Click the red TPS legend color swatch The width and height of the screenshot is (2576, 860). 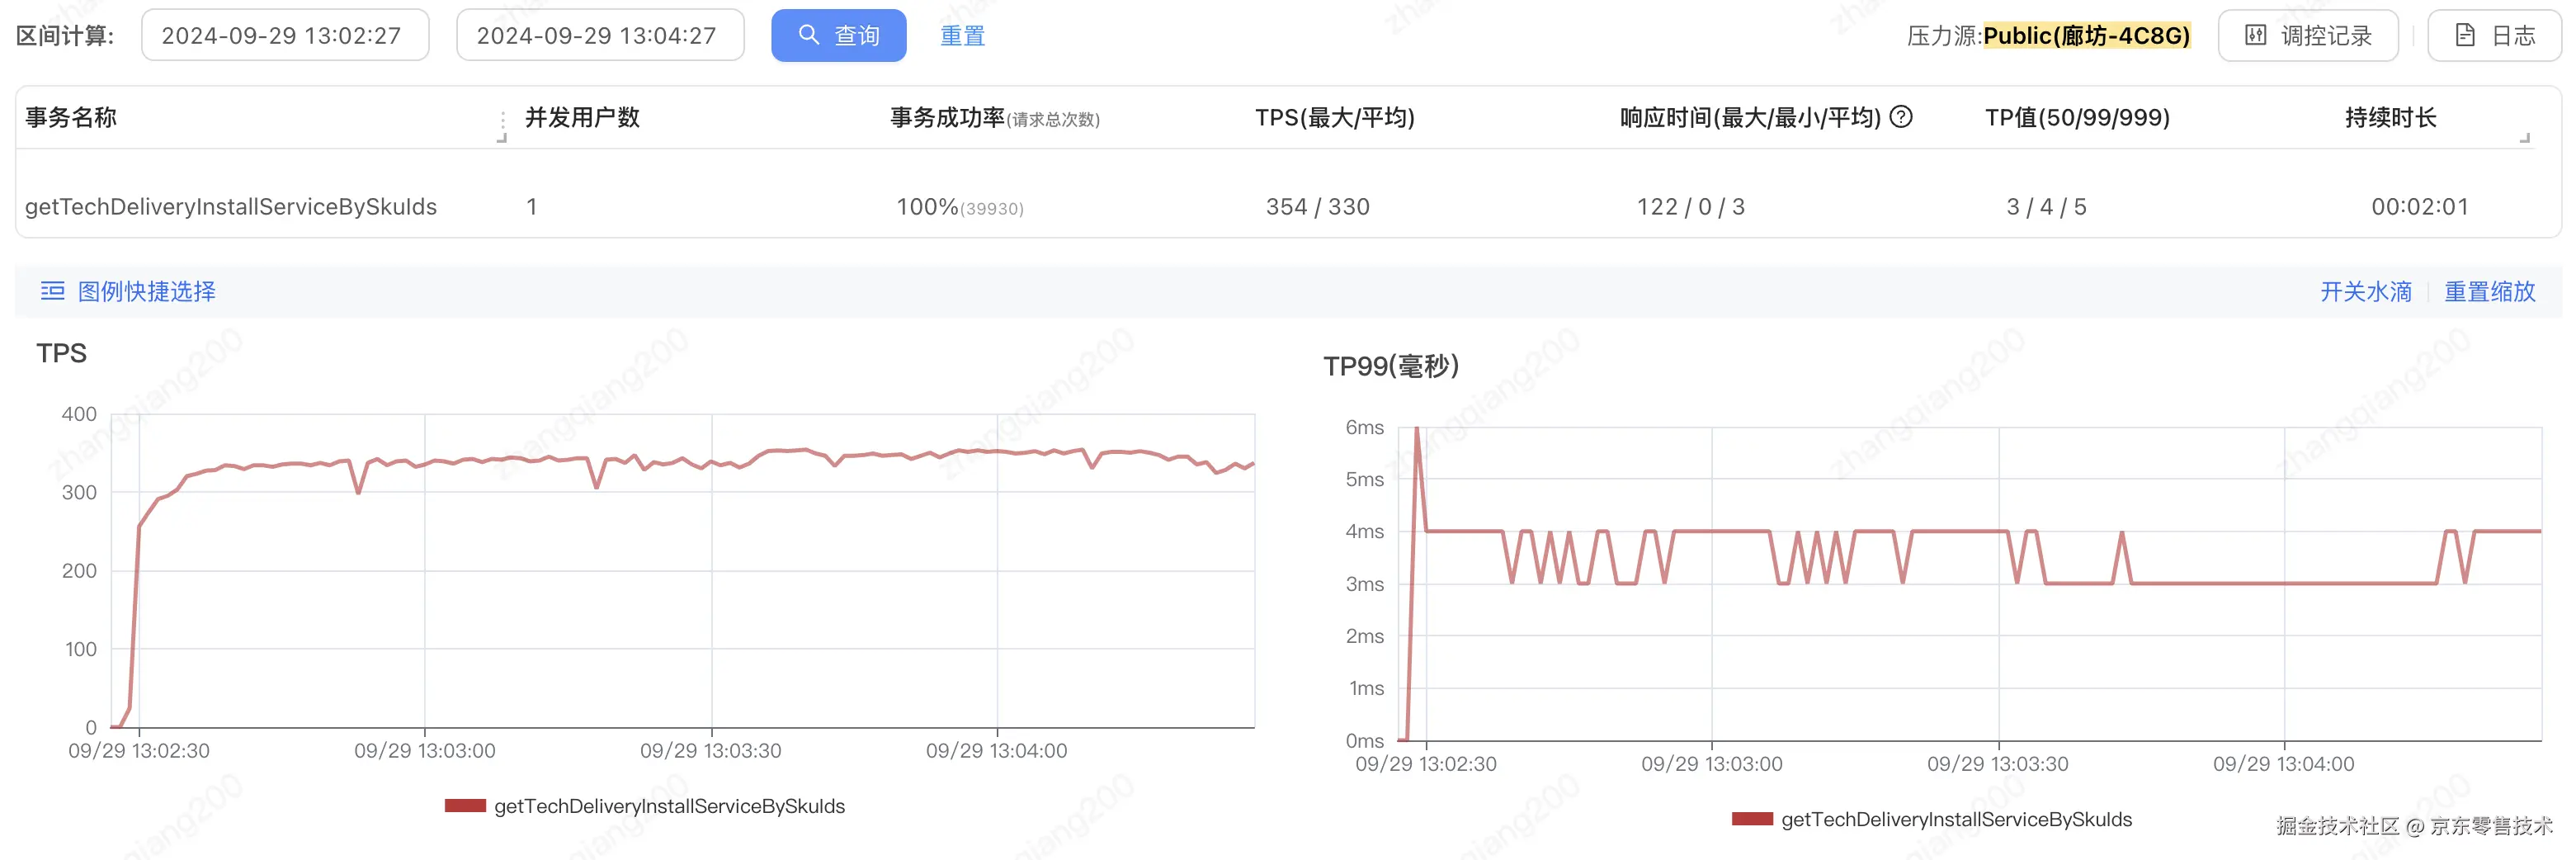[465, 806]
